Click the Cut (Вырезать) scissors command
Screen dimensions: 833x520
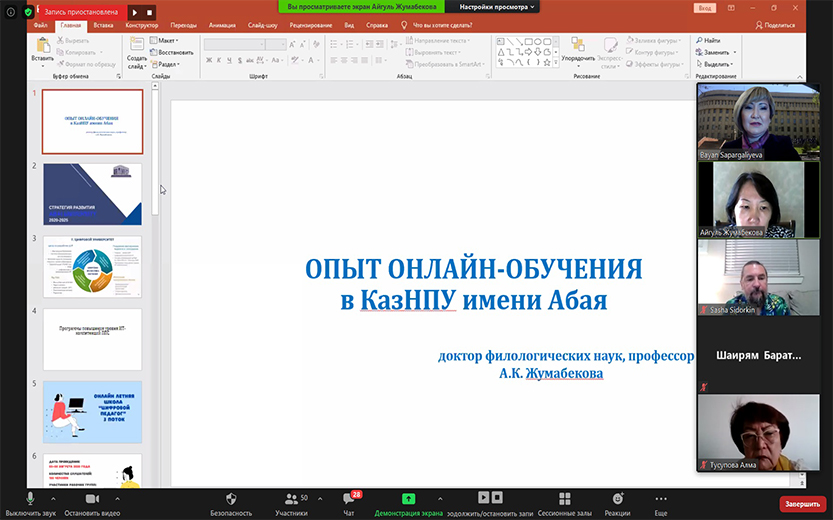(x=73, y=40)
